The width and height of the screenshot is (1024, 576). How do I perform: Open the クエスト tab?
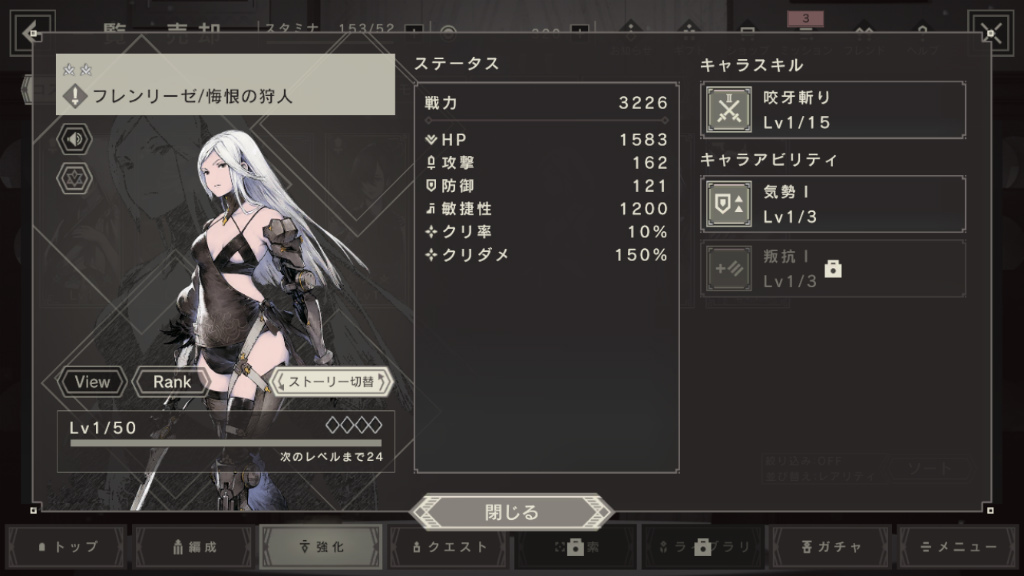(449, 547)
